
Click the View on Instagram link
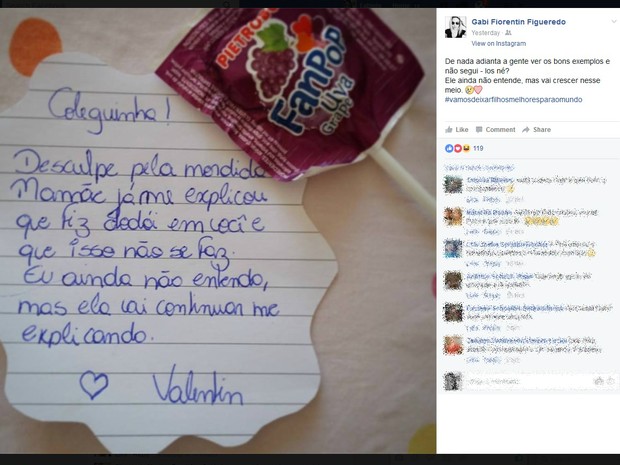coord(499,43)
